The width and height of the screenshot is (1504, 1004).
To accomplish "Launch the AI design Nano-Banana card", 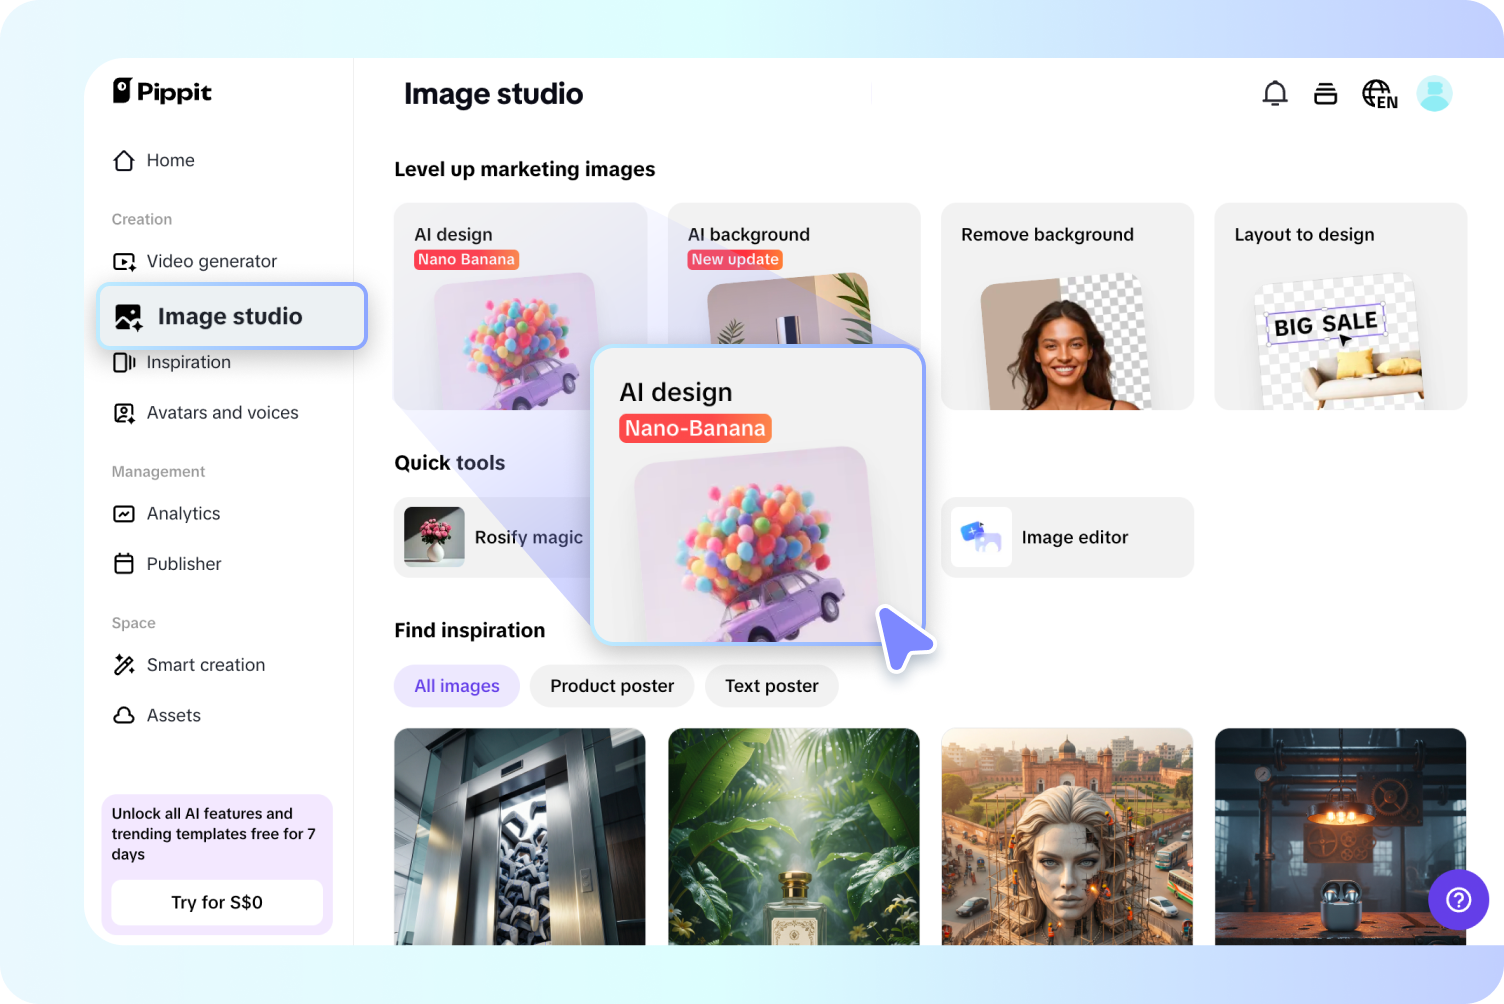I will point(758,495).
